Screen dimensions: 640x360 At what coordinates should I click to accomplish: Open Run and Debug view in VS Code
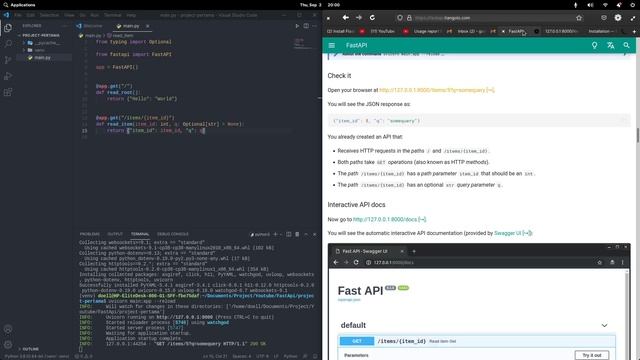[8, 76]
